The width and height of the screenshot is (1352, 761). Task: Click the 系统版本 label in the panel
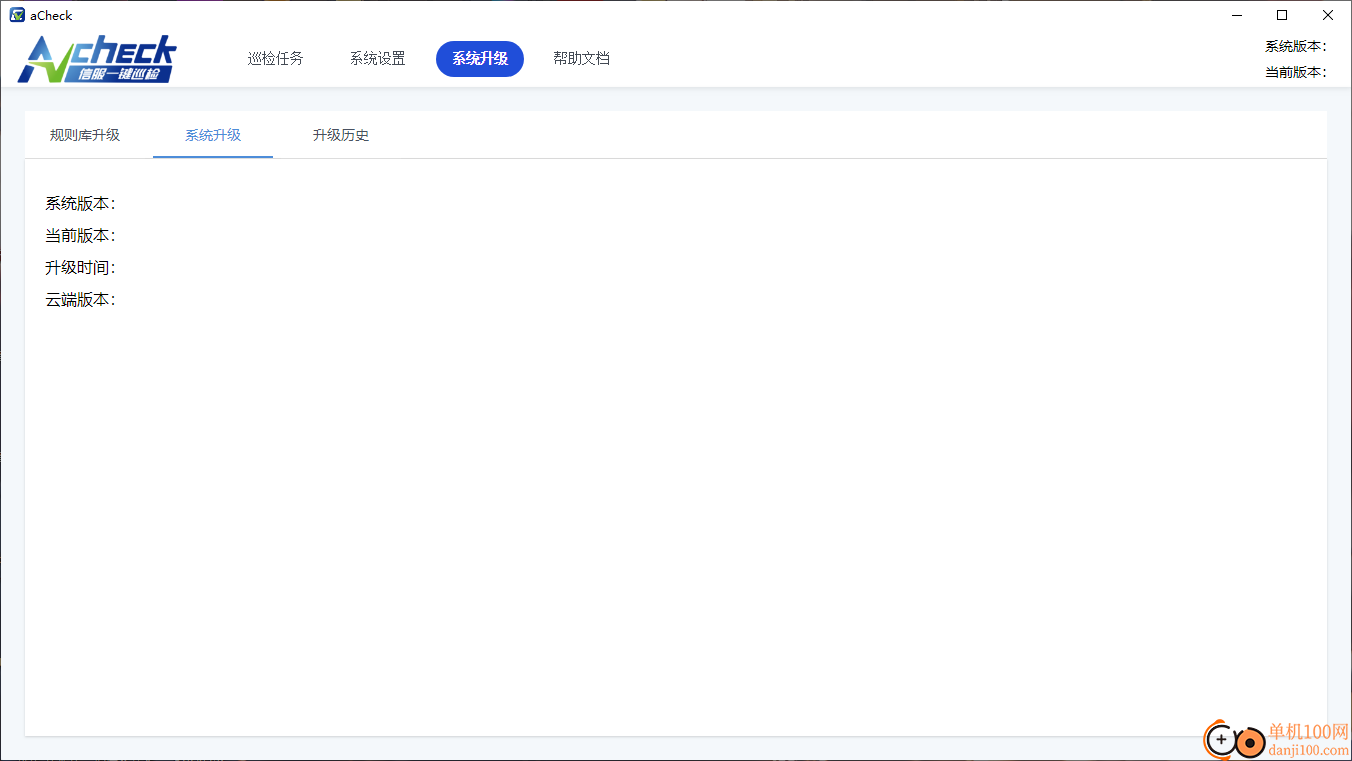click(x=80, y=204)
